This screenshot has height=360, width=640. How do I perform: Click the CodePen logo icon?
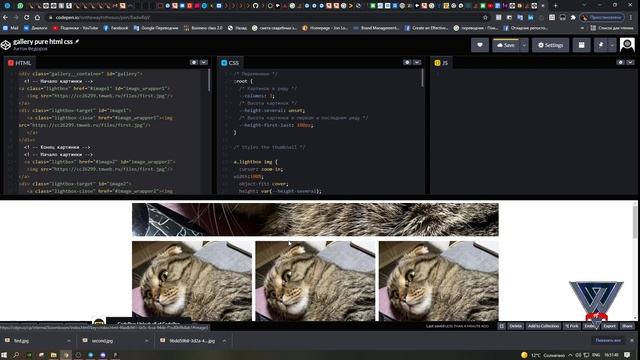[x=6, y=45]
